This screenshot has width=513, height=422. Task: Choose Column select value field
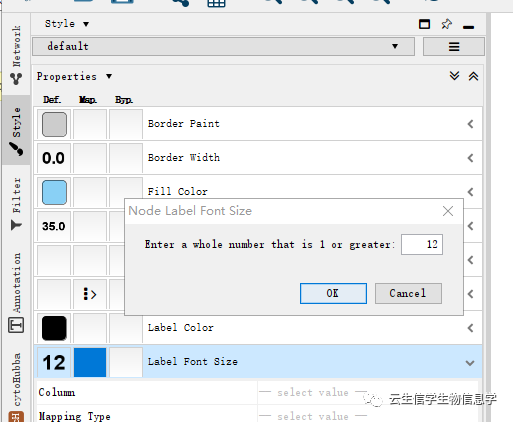pyautogui.click(x=313, y=392)
